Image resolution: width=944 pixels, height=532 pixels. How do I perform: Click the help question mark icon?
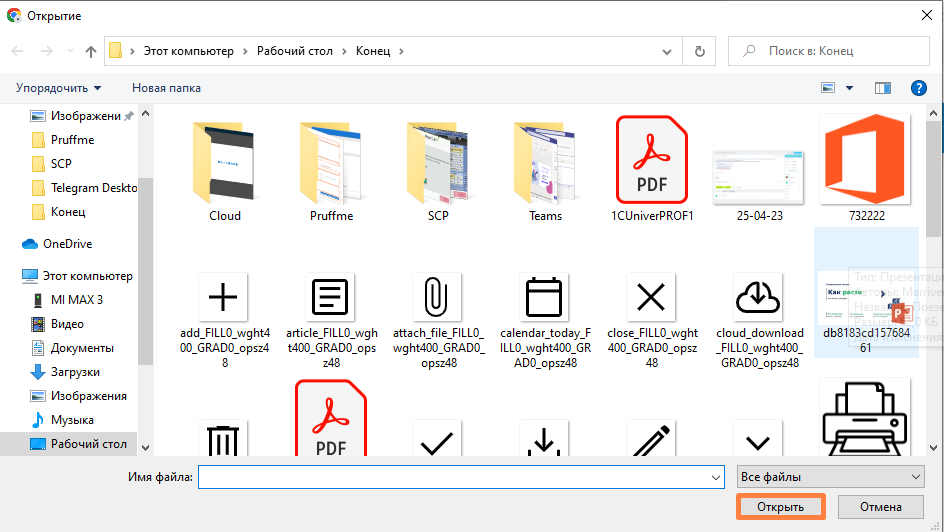point(918,88)
